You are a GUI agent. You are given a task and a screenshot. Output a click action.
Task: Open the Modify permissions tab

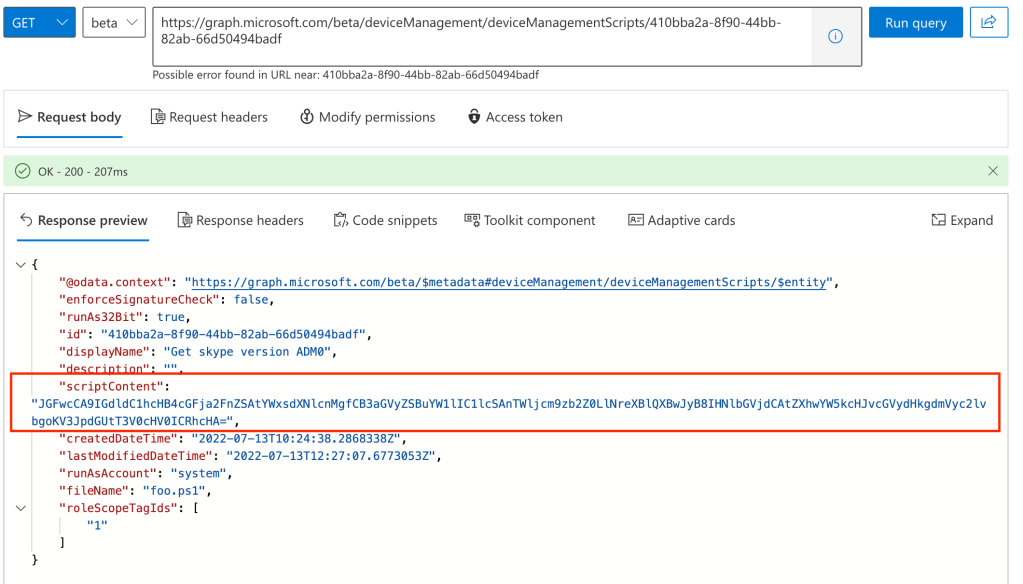(x=367, y=117)
